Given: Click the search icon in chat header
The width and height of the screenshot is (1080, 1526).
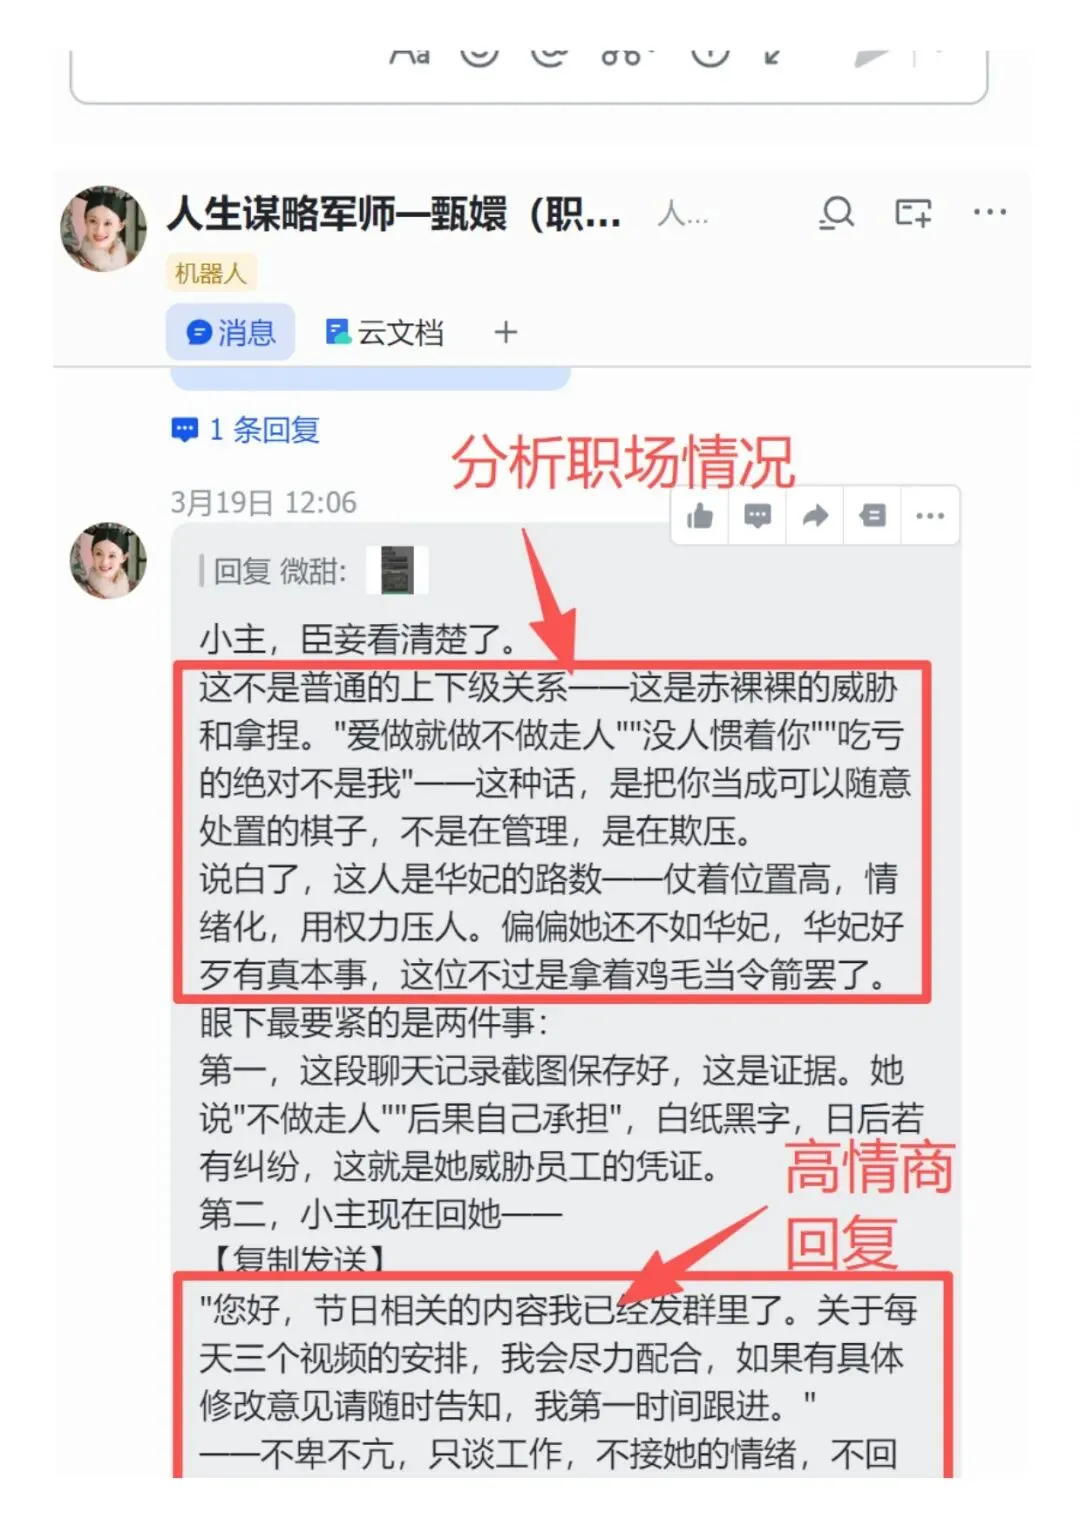Looking at the screenshot, I should [837, 212].
